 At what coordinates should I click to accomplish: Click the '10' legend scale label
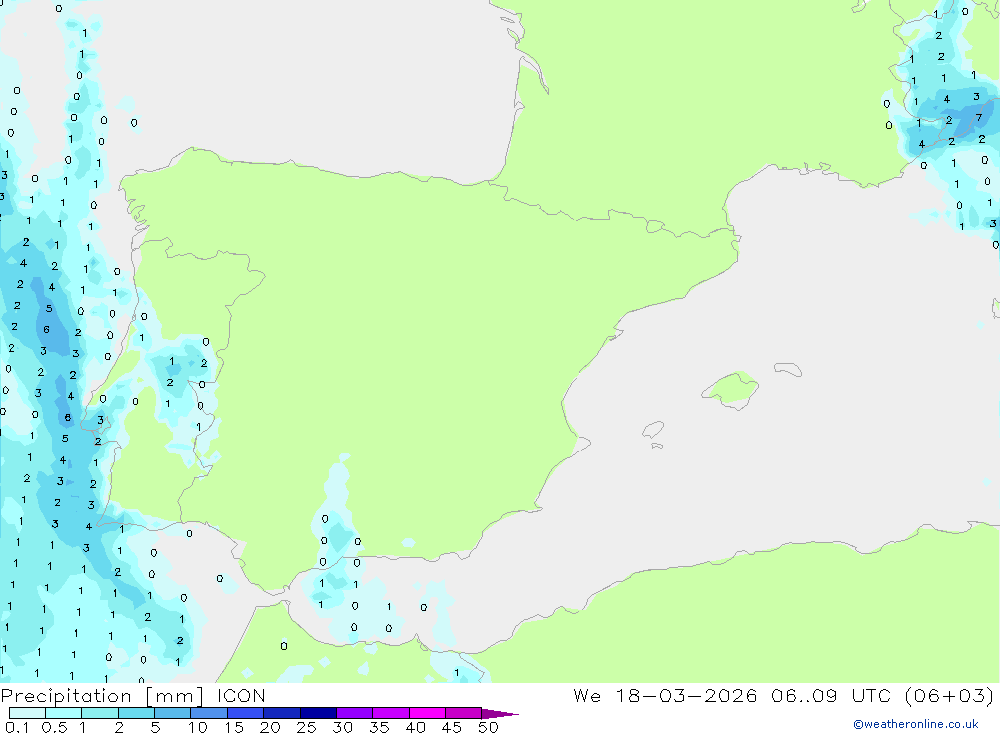pyautogui.click(x=198, y=727)
